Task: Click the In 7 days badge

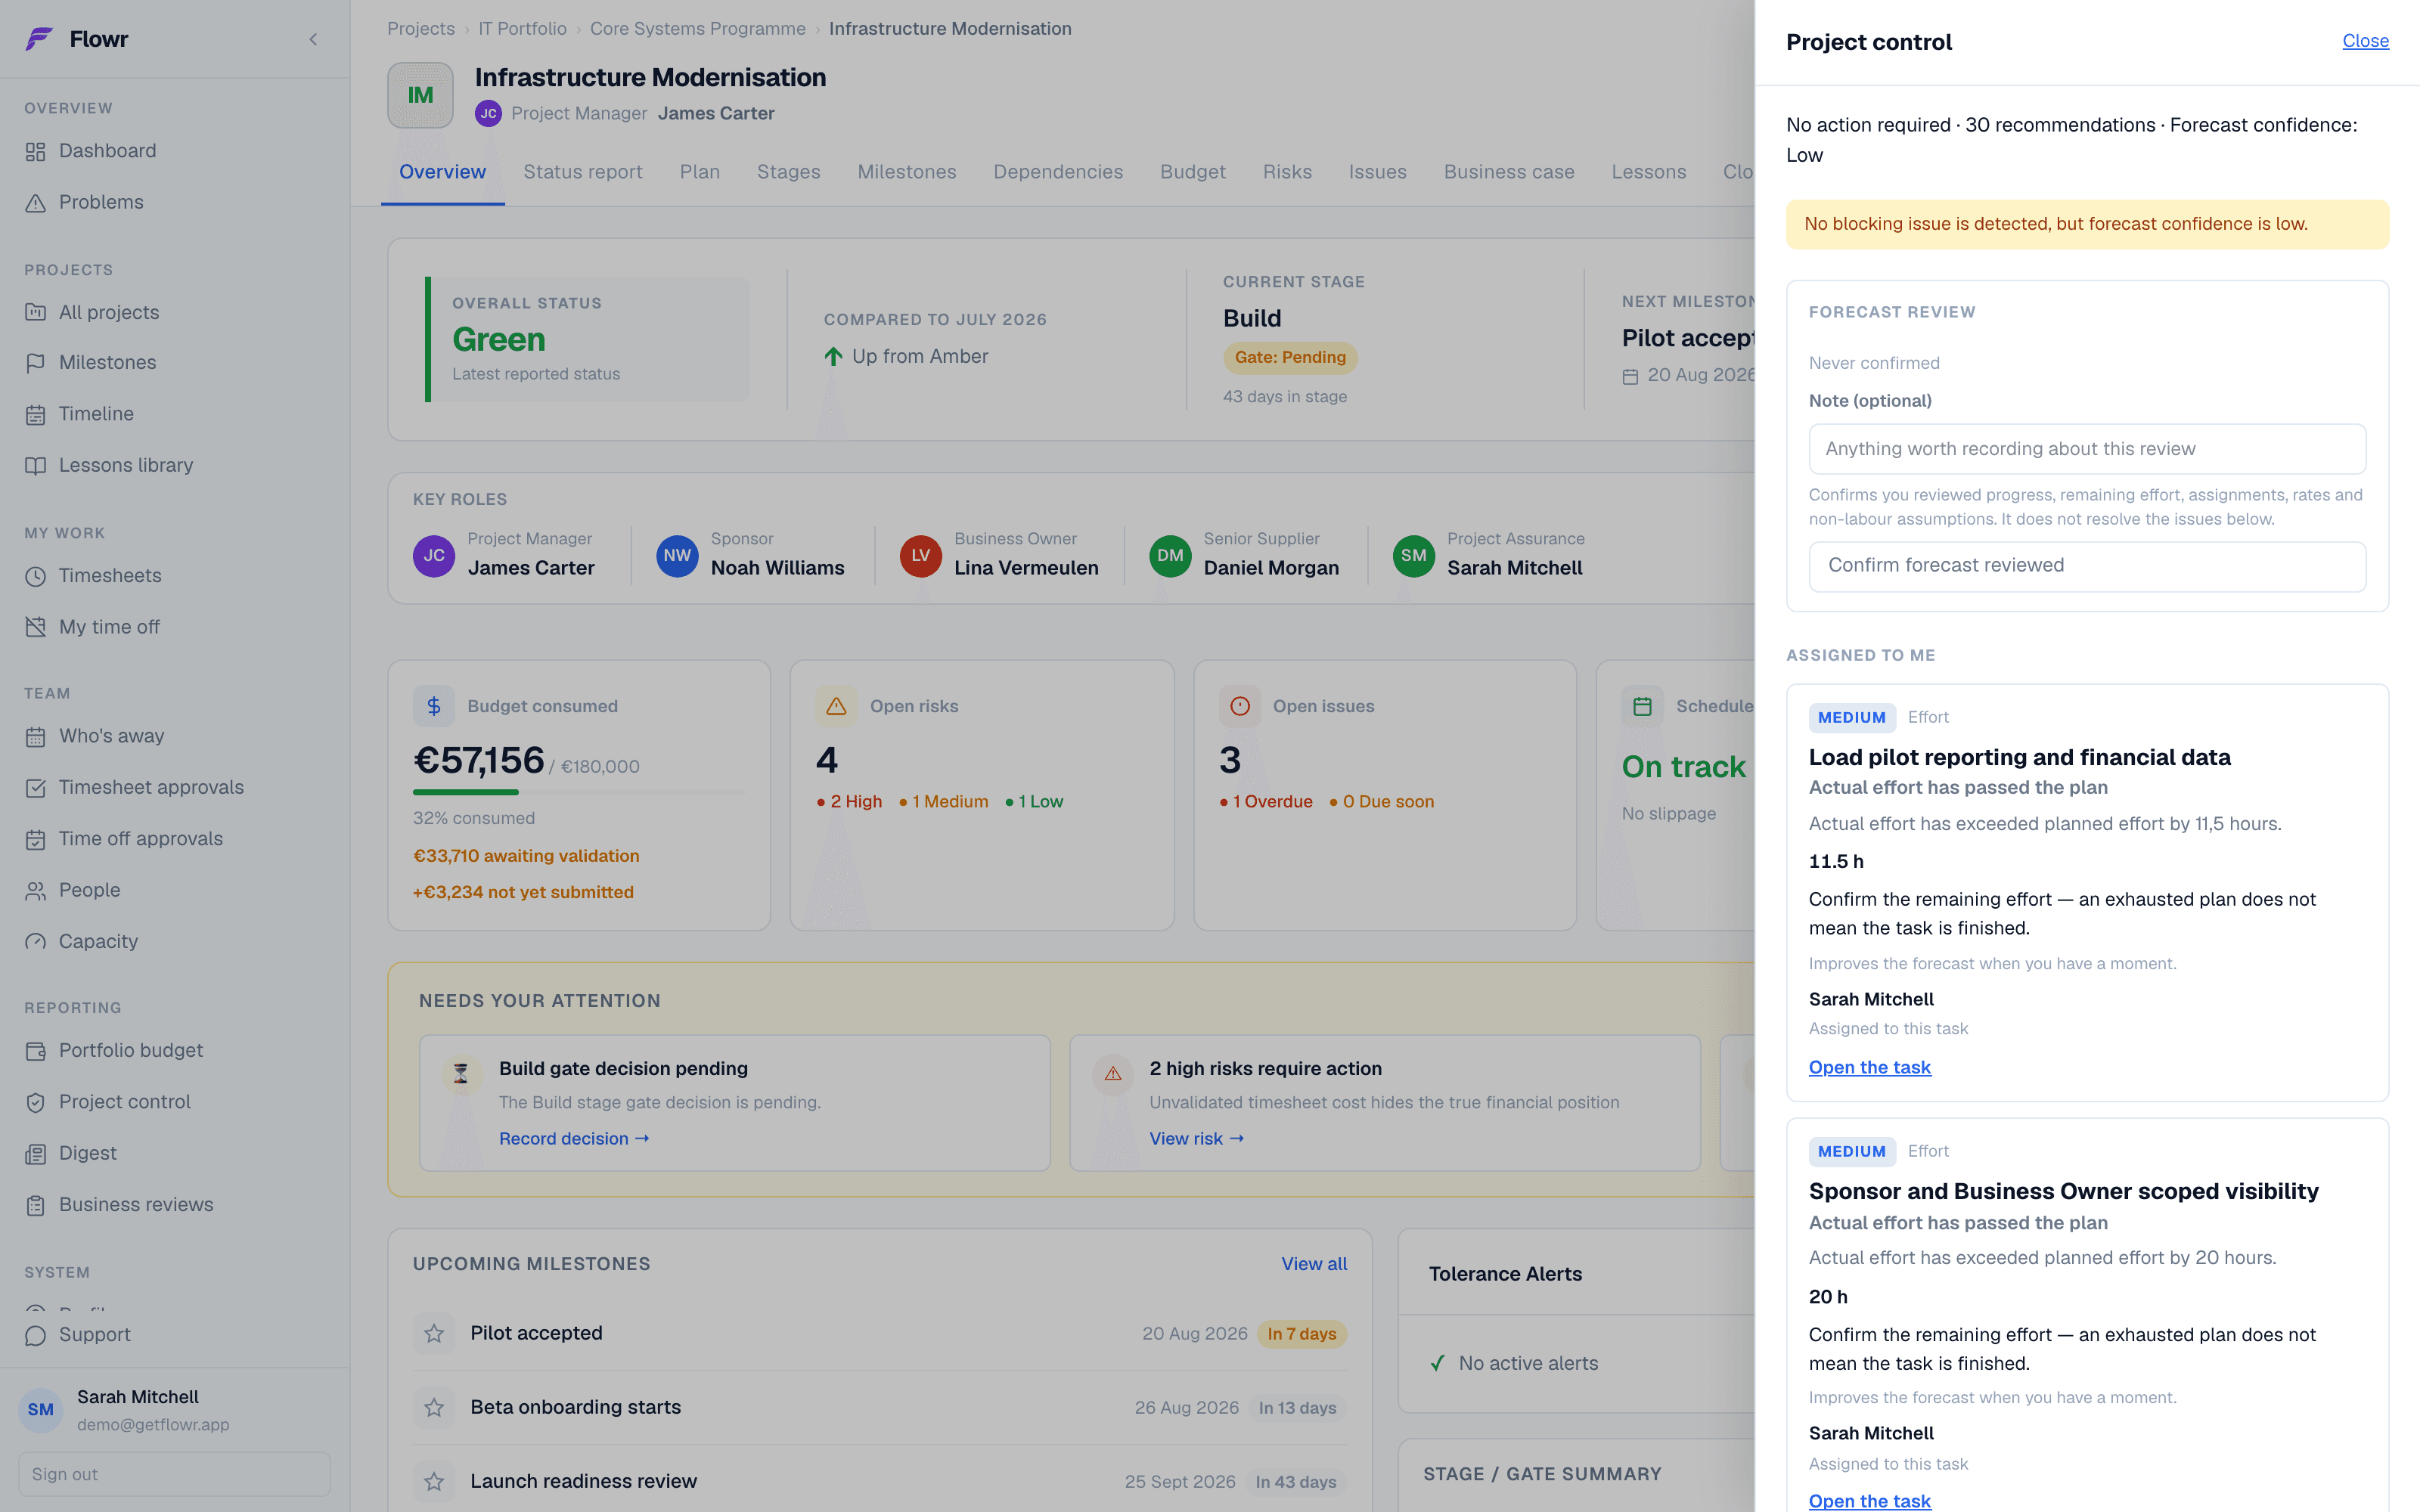Action: 1302,1334
